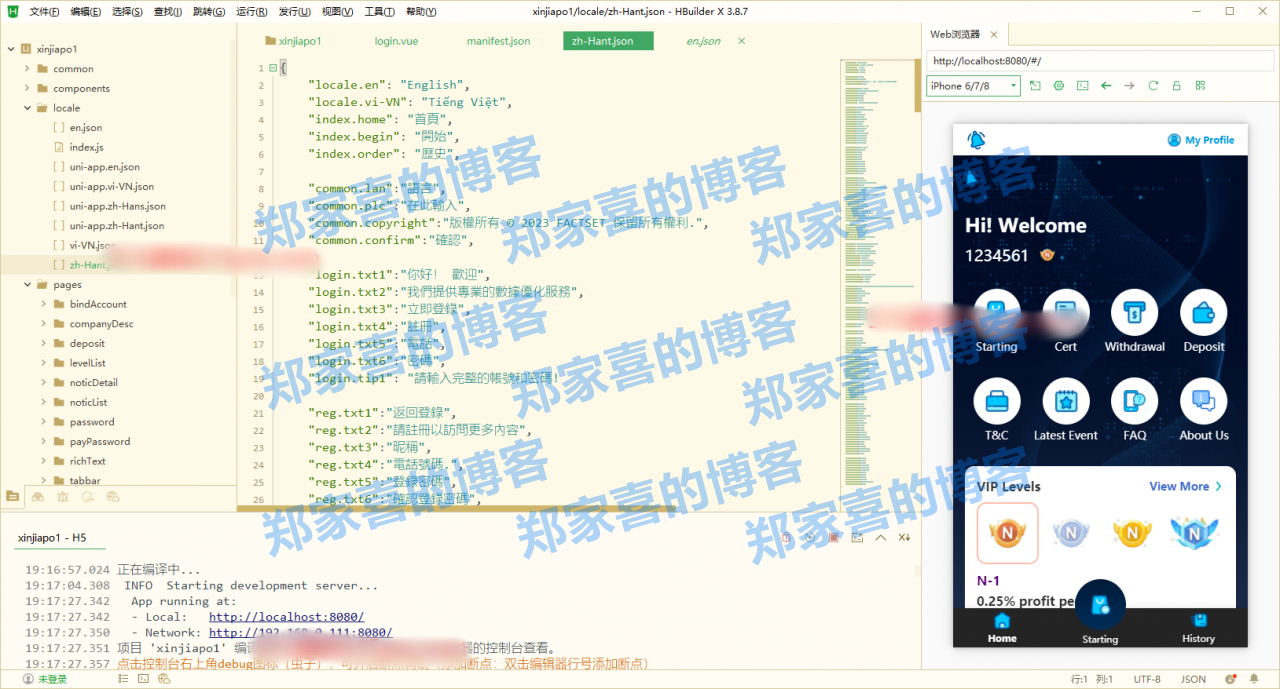This screenshot has height=689, width=1280.
Task: Open the browser console icon in Web浏览器 toolbar
Action: pos(1082,86)
